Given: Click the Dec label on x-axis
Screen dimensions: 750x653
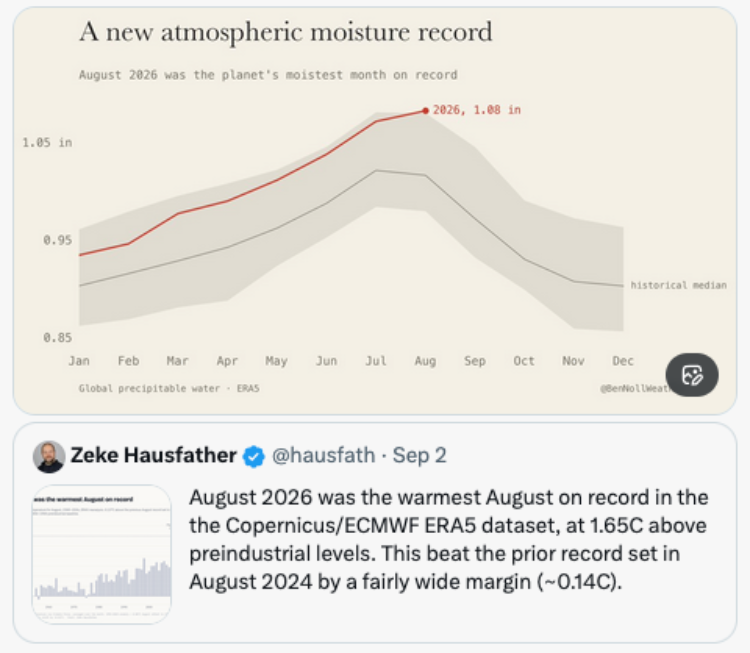Looking at the screenshot, I should pyautogui.click(x=623, y=361).
